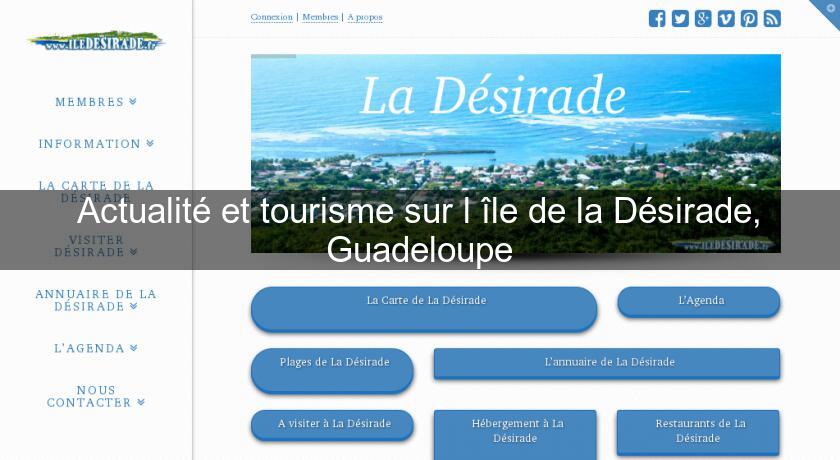Click L'annuaire de La Désirade button

(607, 363)
